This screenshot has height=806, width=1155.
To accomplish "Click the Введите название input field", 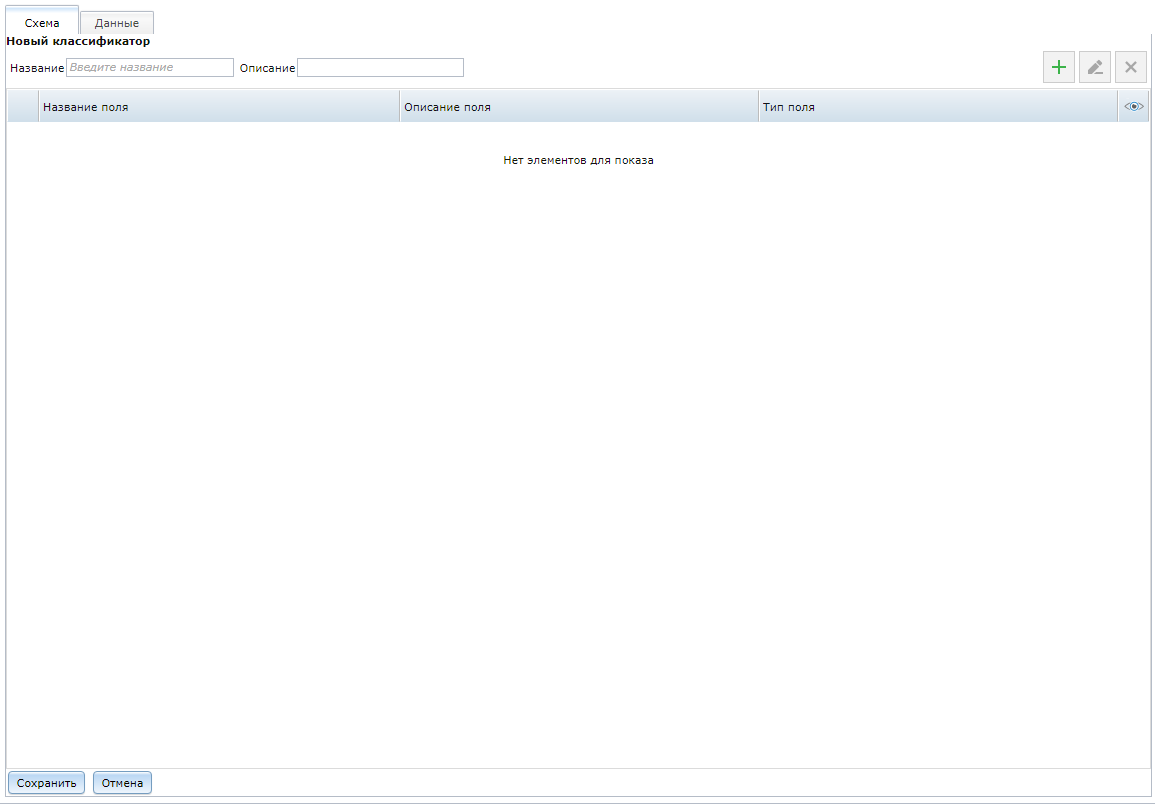I will [x=150, y=67].
